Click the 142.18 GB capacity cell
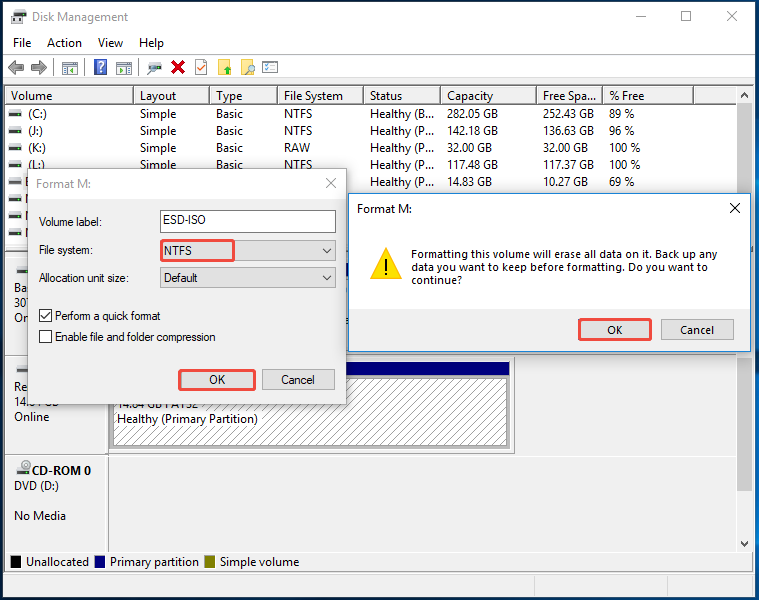 coord(472,131)
